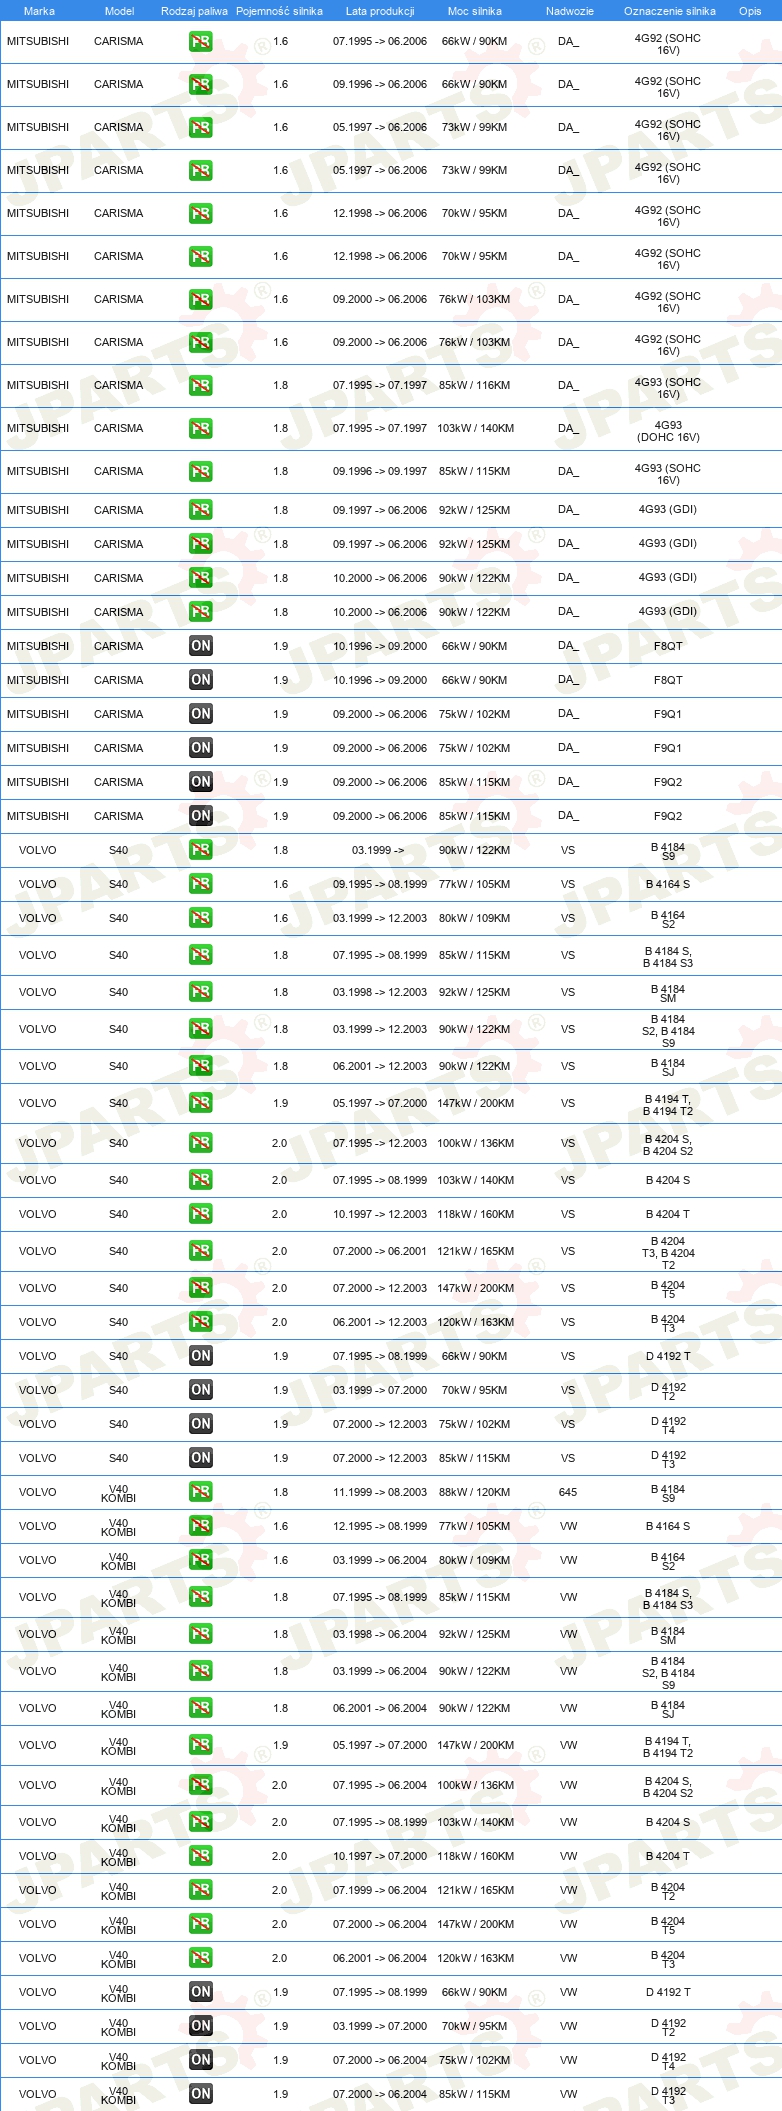Click the 09.1995 -> 08.1999 production years cell
The image size is (782, 2111).
pyautogui.click(x=380, y=884)
